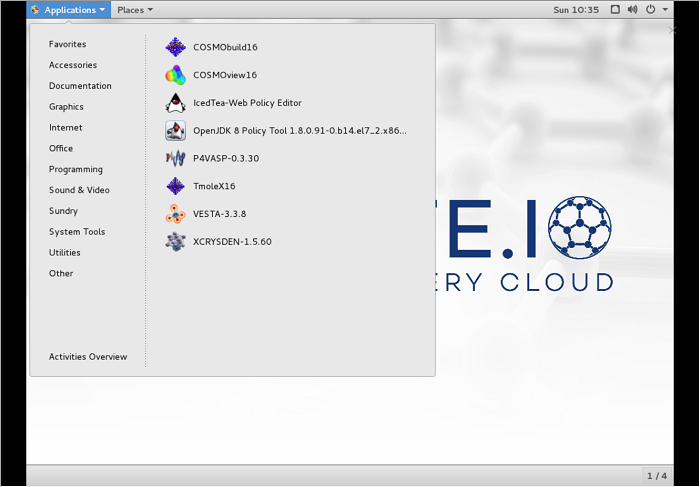
Task: Click the TmoleX16 label
Action: pyautogui.click(x=214, y=186)
